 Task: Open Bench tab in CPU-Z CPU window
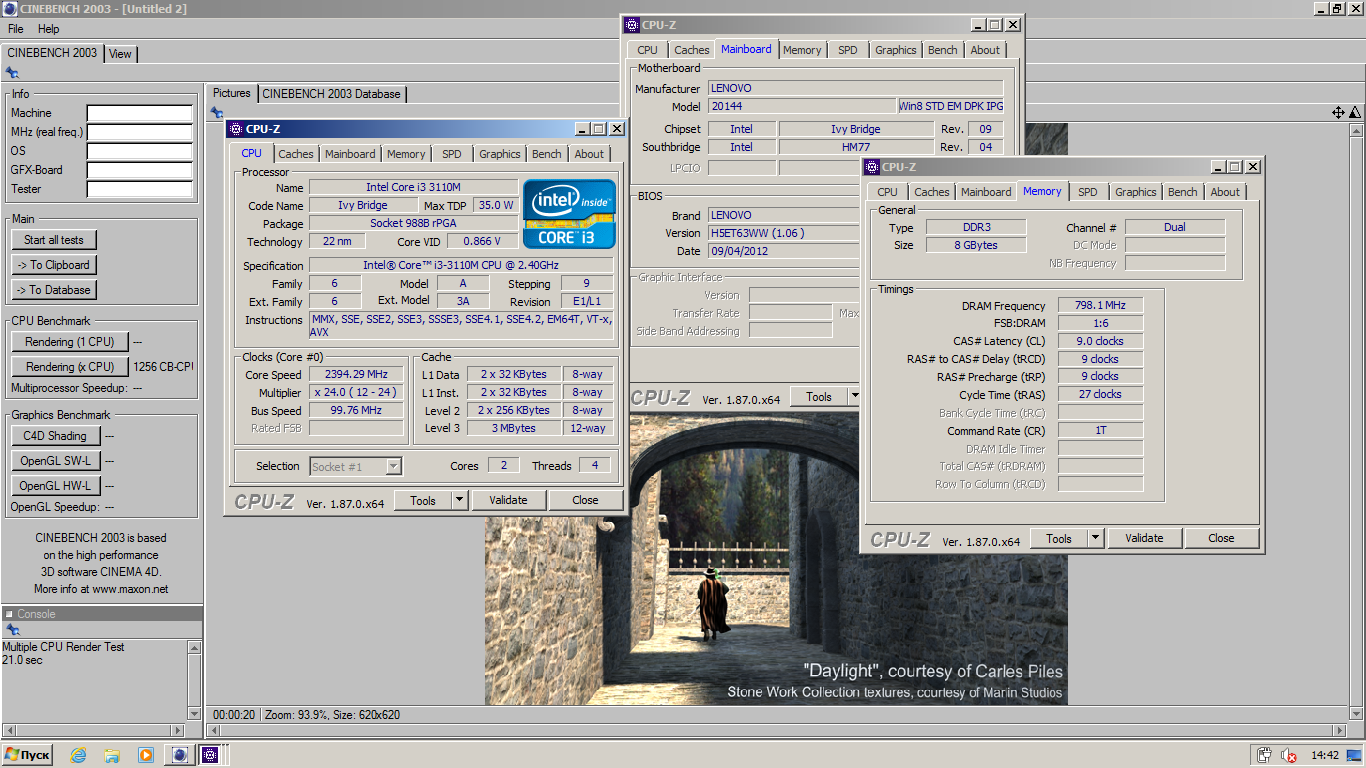point(547,154)
